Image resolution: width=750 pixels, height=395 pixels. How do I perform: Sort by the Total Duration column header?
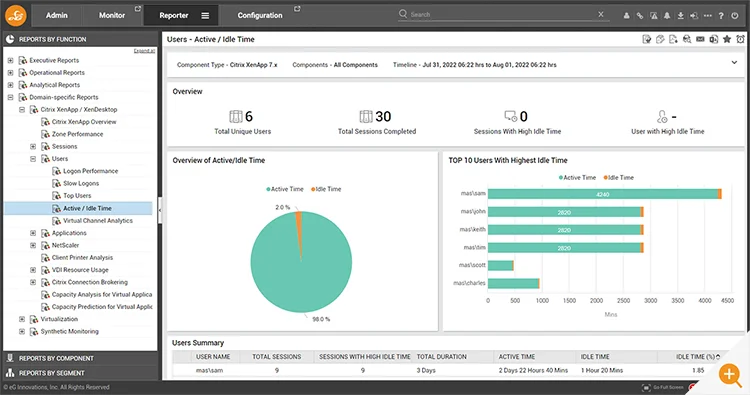[x=441, y=357]
